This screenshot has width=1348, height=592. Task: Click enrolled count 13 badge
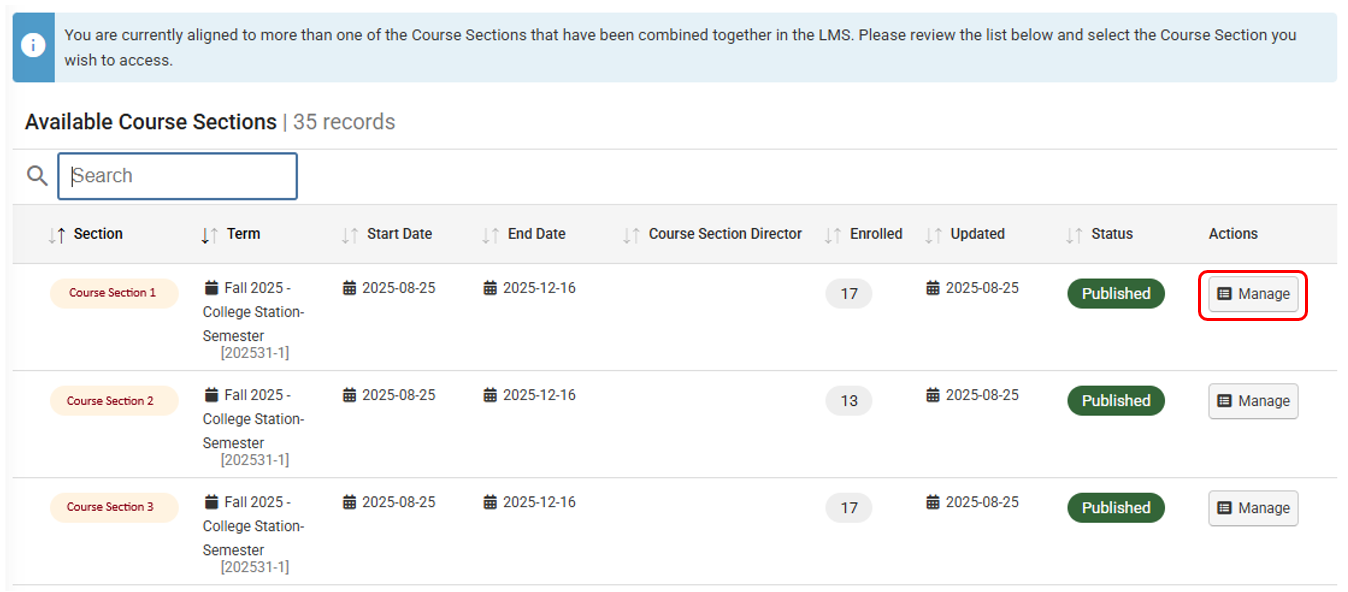[x=849, y=401]
